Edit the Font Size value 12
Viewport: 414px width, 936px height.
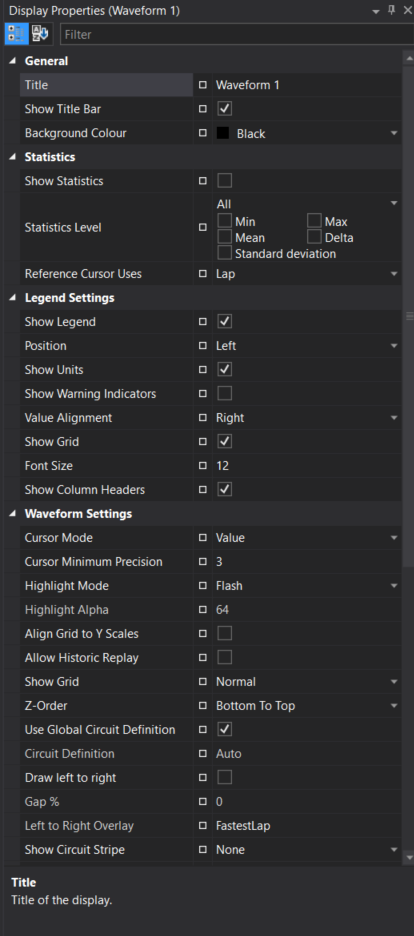pyautogui.click(x=307, y=466)
